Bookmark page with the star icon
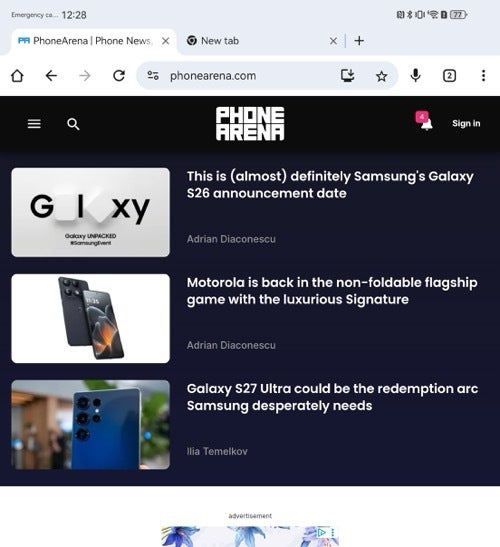This screenshot has width=500, height=547. click(381, 76)
